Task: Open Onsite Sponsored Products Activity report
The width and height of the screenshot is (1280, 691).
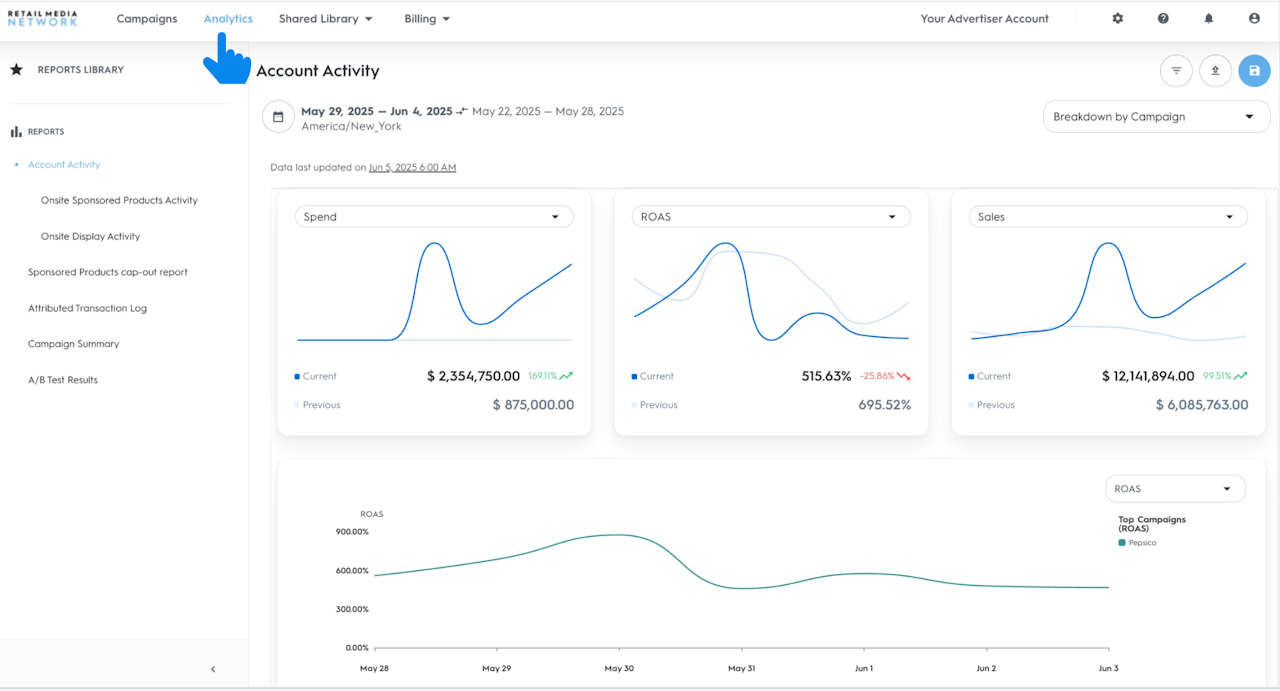Action: (119, 201)
